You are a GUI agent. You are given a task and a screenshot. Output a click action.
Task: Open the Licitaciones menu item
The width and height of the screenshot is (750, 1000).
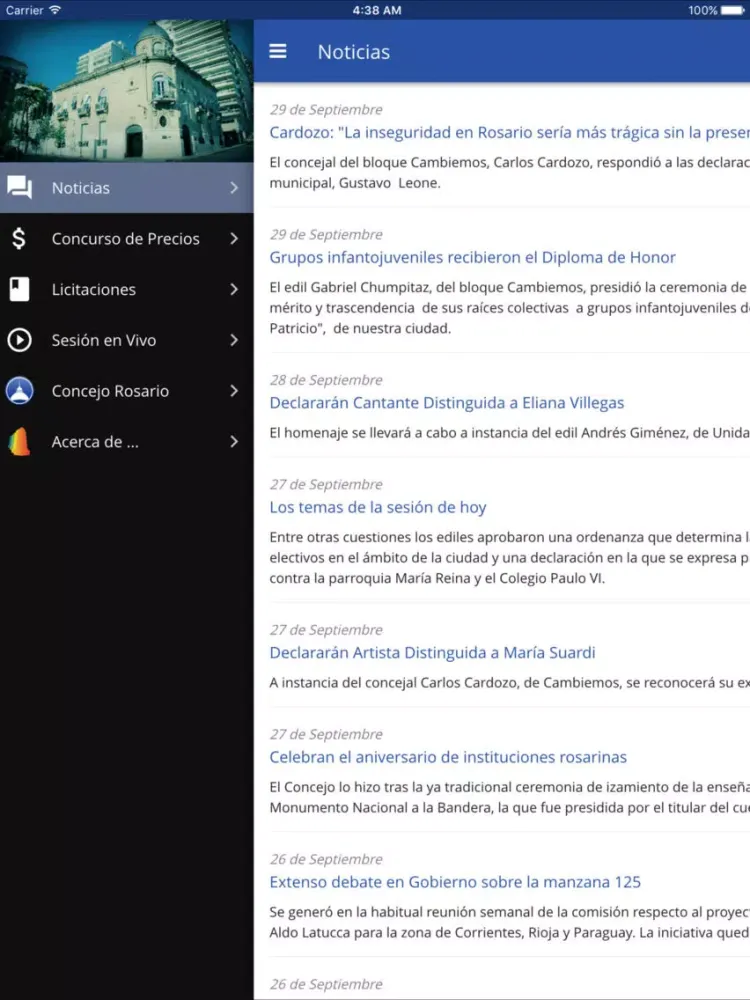tap(126, 289)
